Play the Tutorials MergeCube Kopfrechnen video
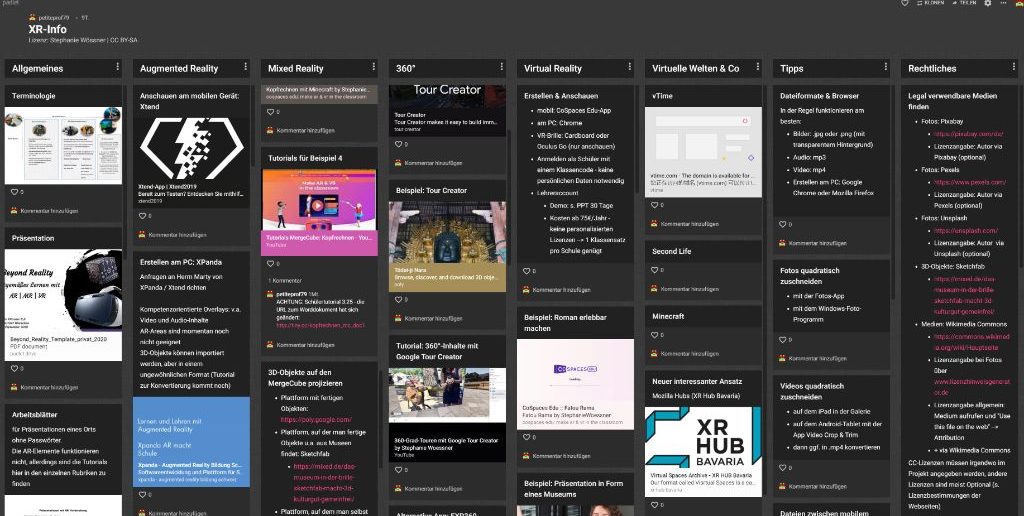 coord(317,204)
